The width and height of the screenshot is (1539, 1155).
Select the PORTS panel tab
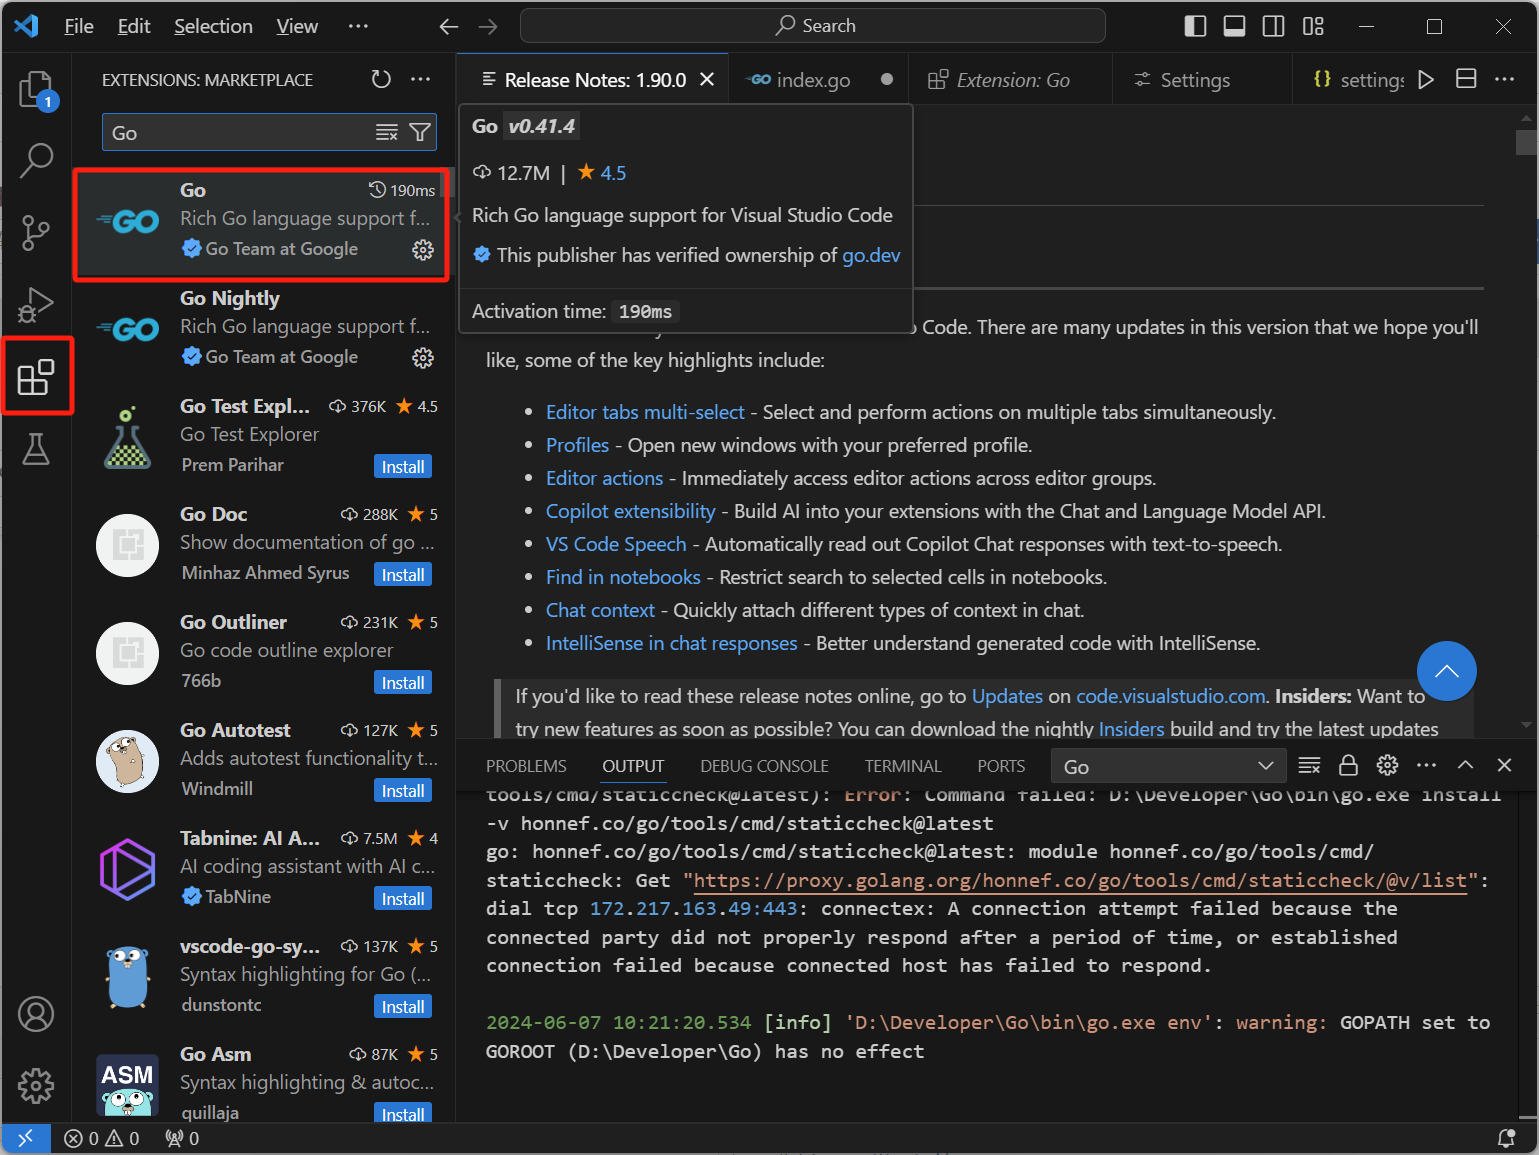coord(1001,766)
